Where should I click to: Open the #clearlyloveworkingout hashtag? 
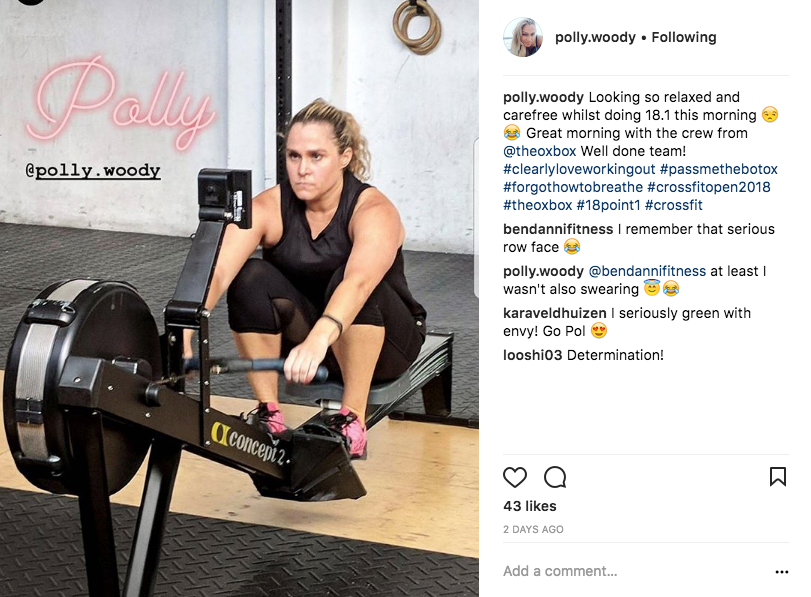(x=579, y=169)
